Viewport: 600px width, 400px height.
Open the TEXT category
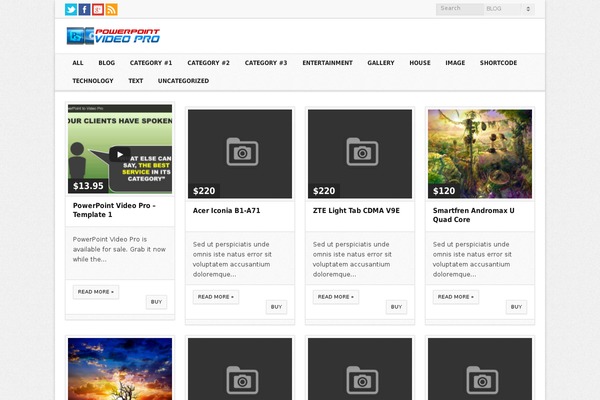(135, 81)
